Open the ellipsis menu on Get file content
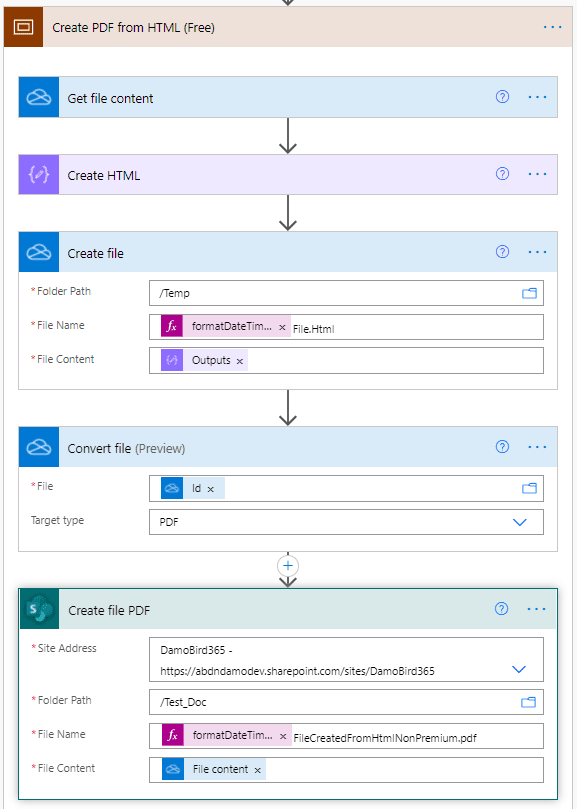The width and height of the screenshot is (577, 809). click(x=537, y=97)
